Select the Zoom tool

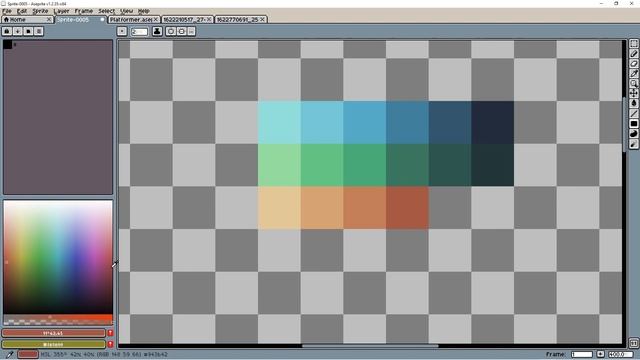tap(633, 84)
